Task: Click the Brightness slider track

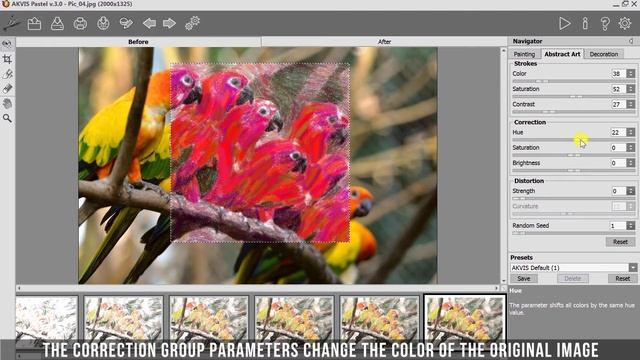Action: [573, 171]
